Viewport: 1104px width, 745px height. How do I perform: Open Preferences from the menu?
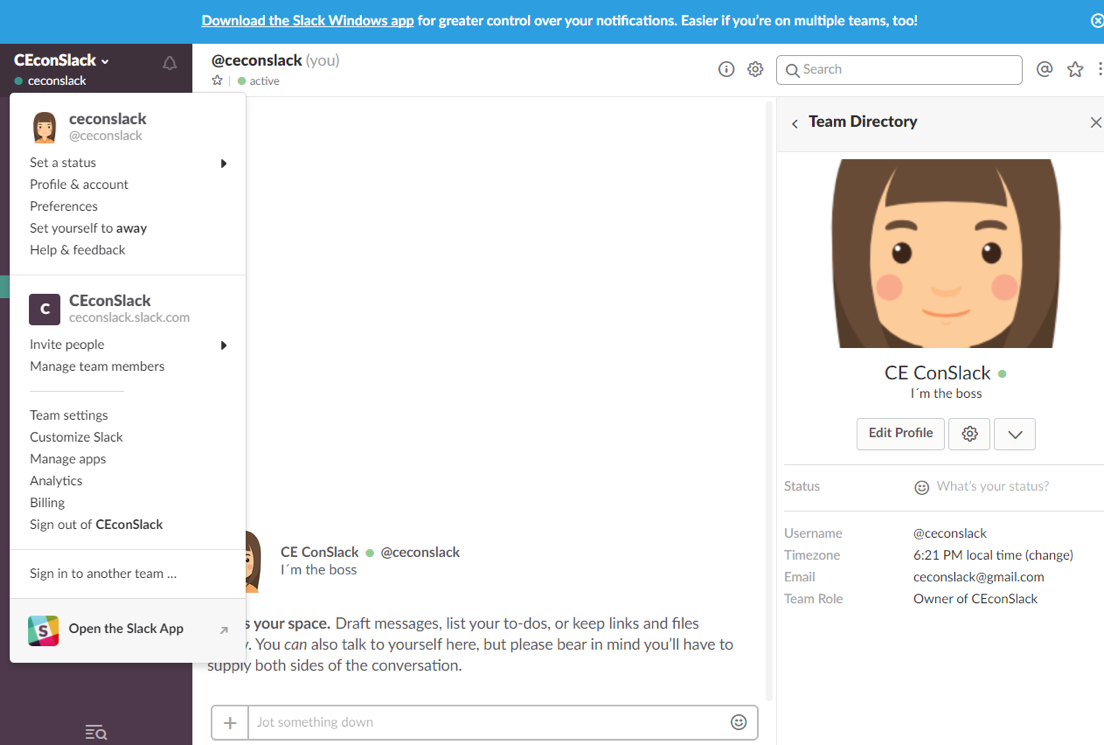(x=63, y=206)
